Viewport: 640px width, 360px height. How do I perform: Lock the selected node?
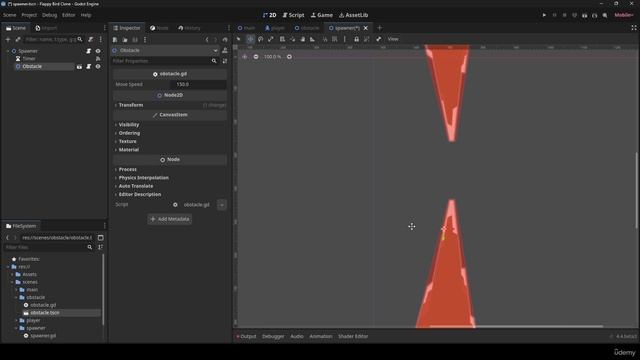coord(356,39)
